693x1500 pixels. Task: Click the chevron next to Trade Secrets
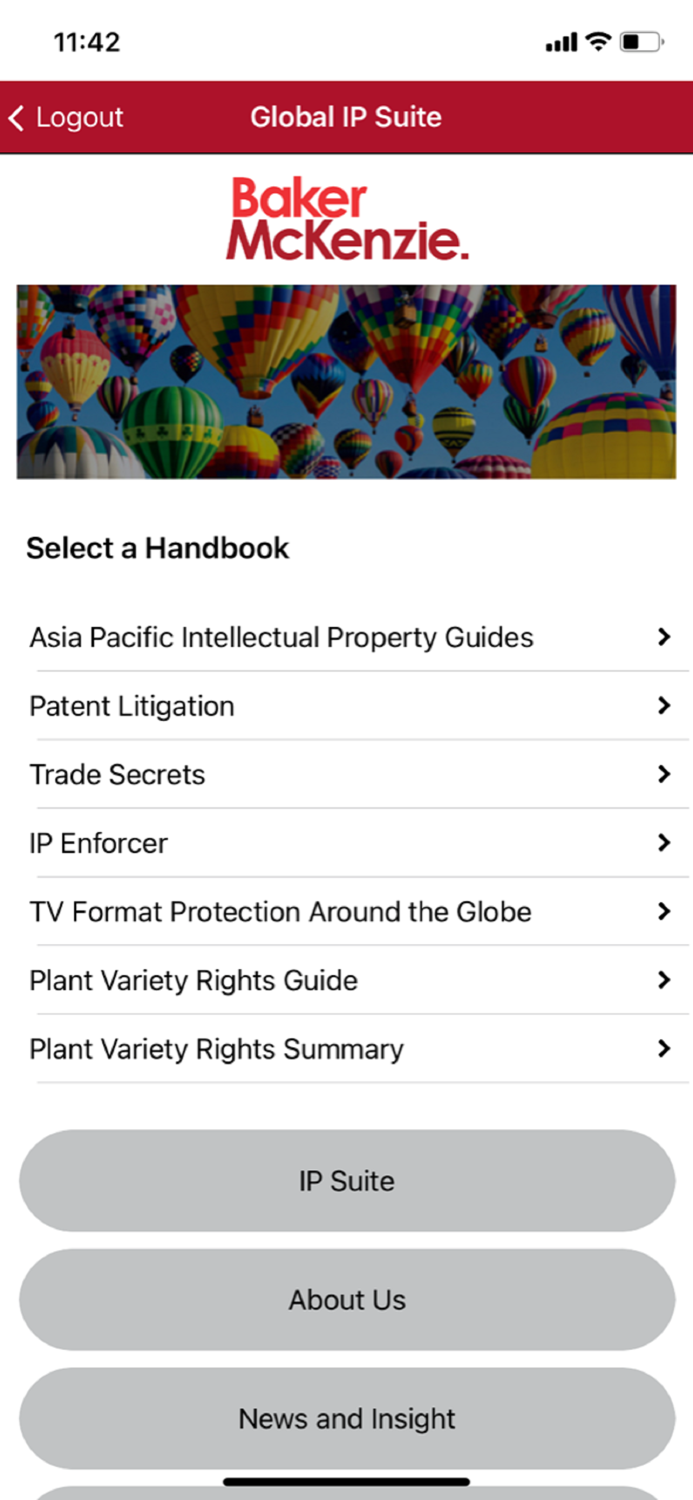click(x=665, y=774)
